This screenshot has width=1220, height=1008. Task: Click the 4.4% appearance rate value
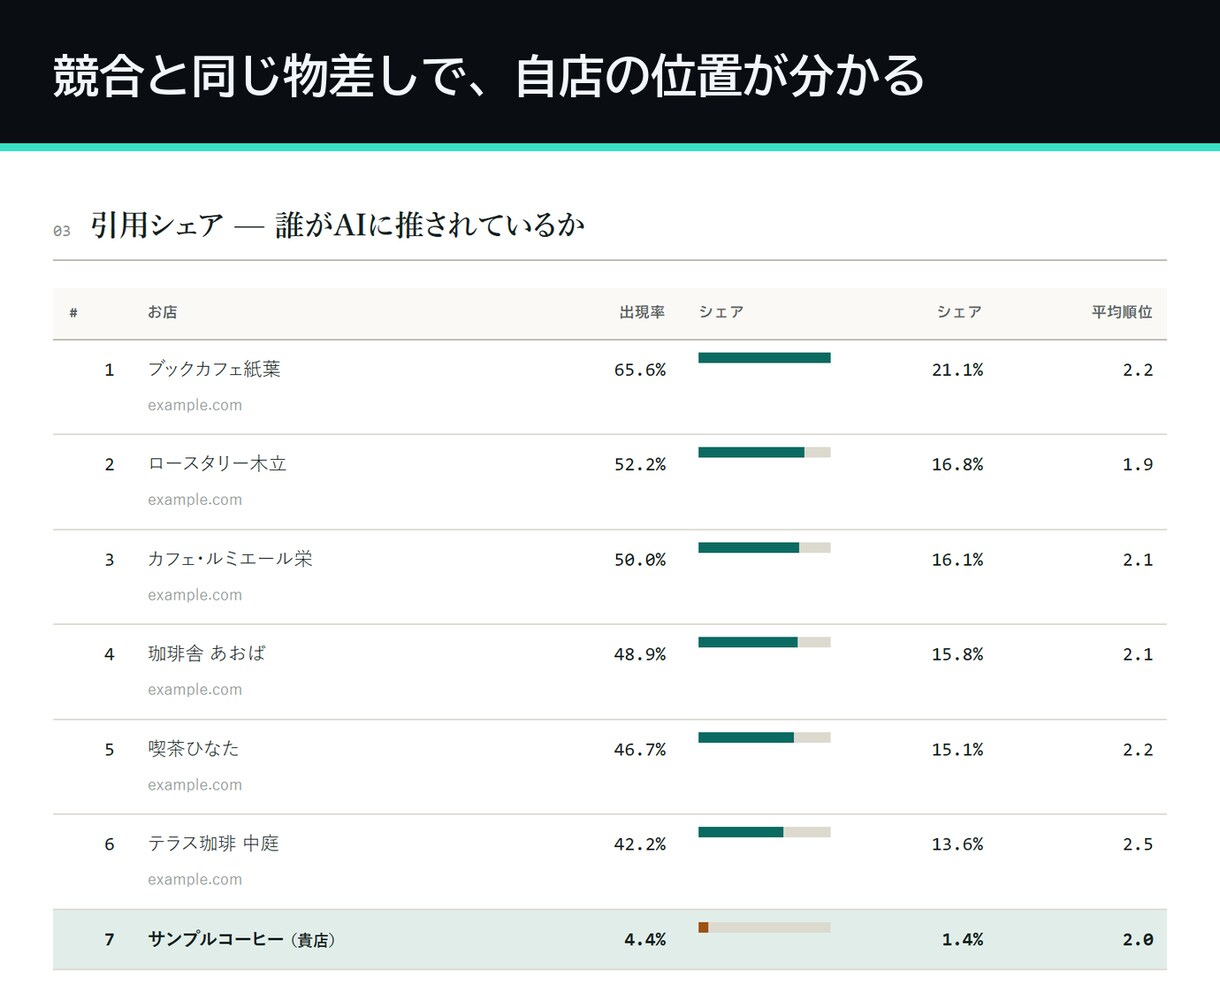(x=645, y=940)
